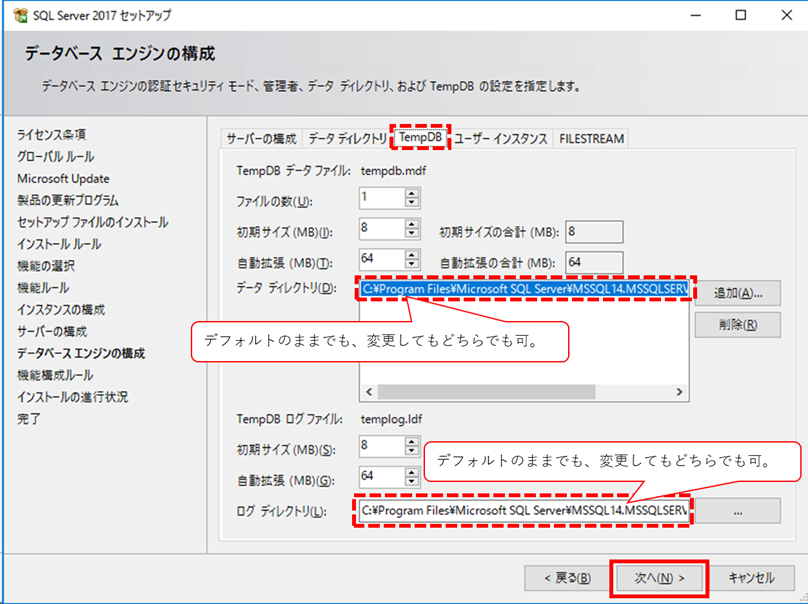Image resolution: width=808 pixels, height=604 pixels.
Task: Click the 機能構成ルール step
Action: point(55,375)
